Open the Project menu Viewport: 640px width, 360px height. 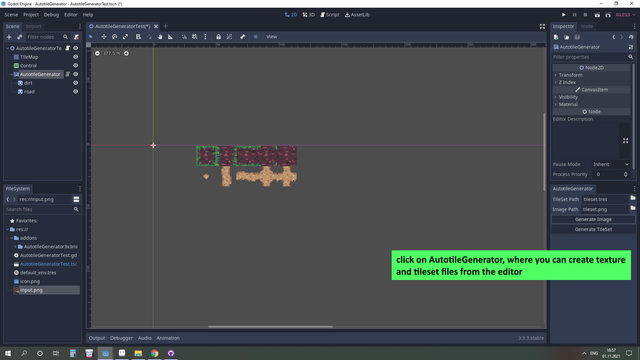tap(31, 15)
